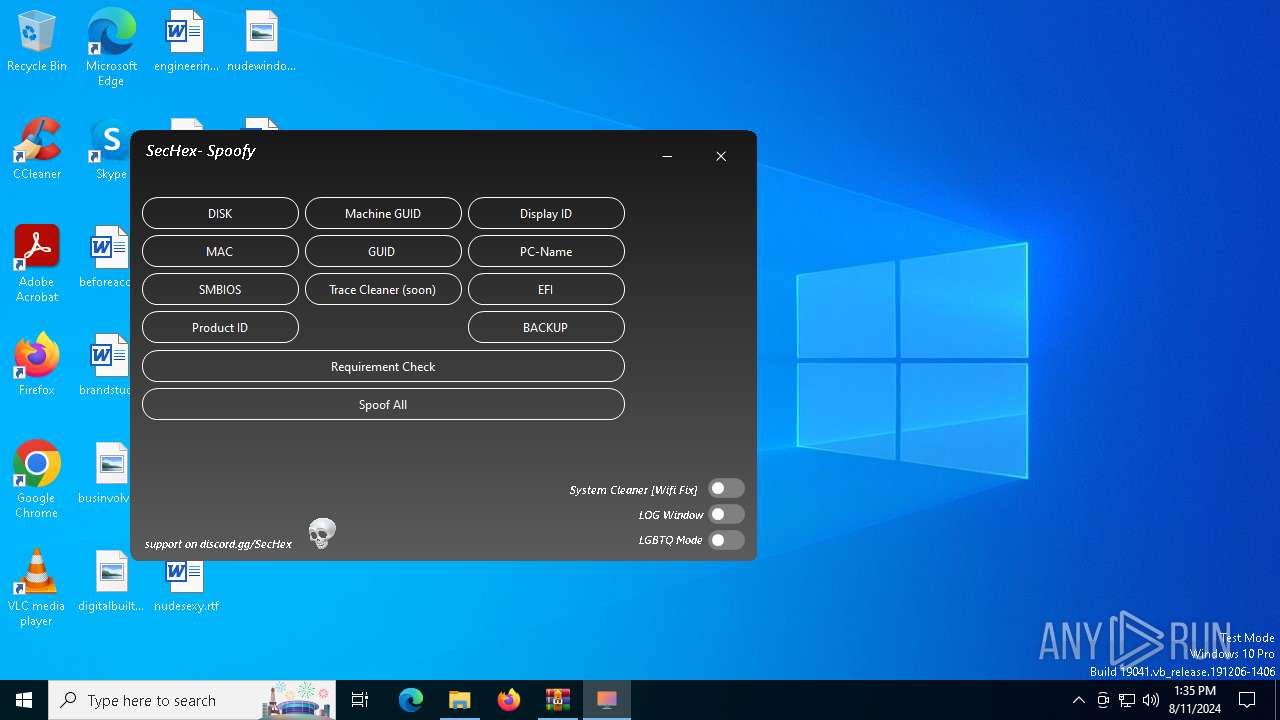1280x720 pixels.
Task: Click the Product ID button
Action: [x=220, y=327]
